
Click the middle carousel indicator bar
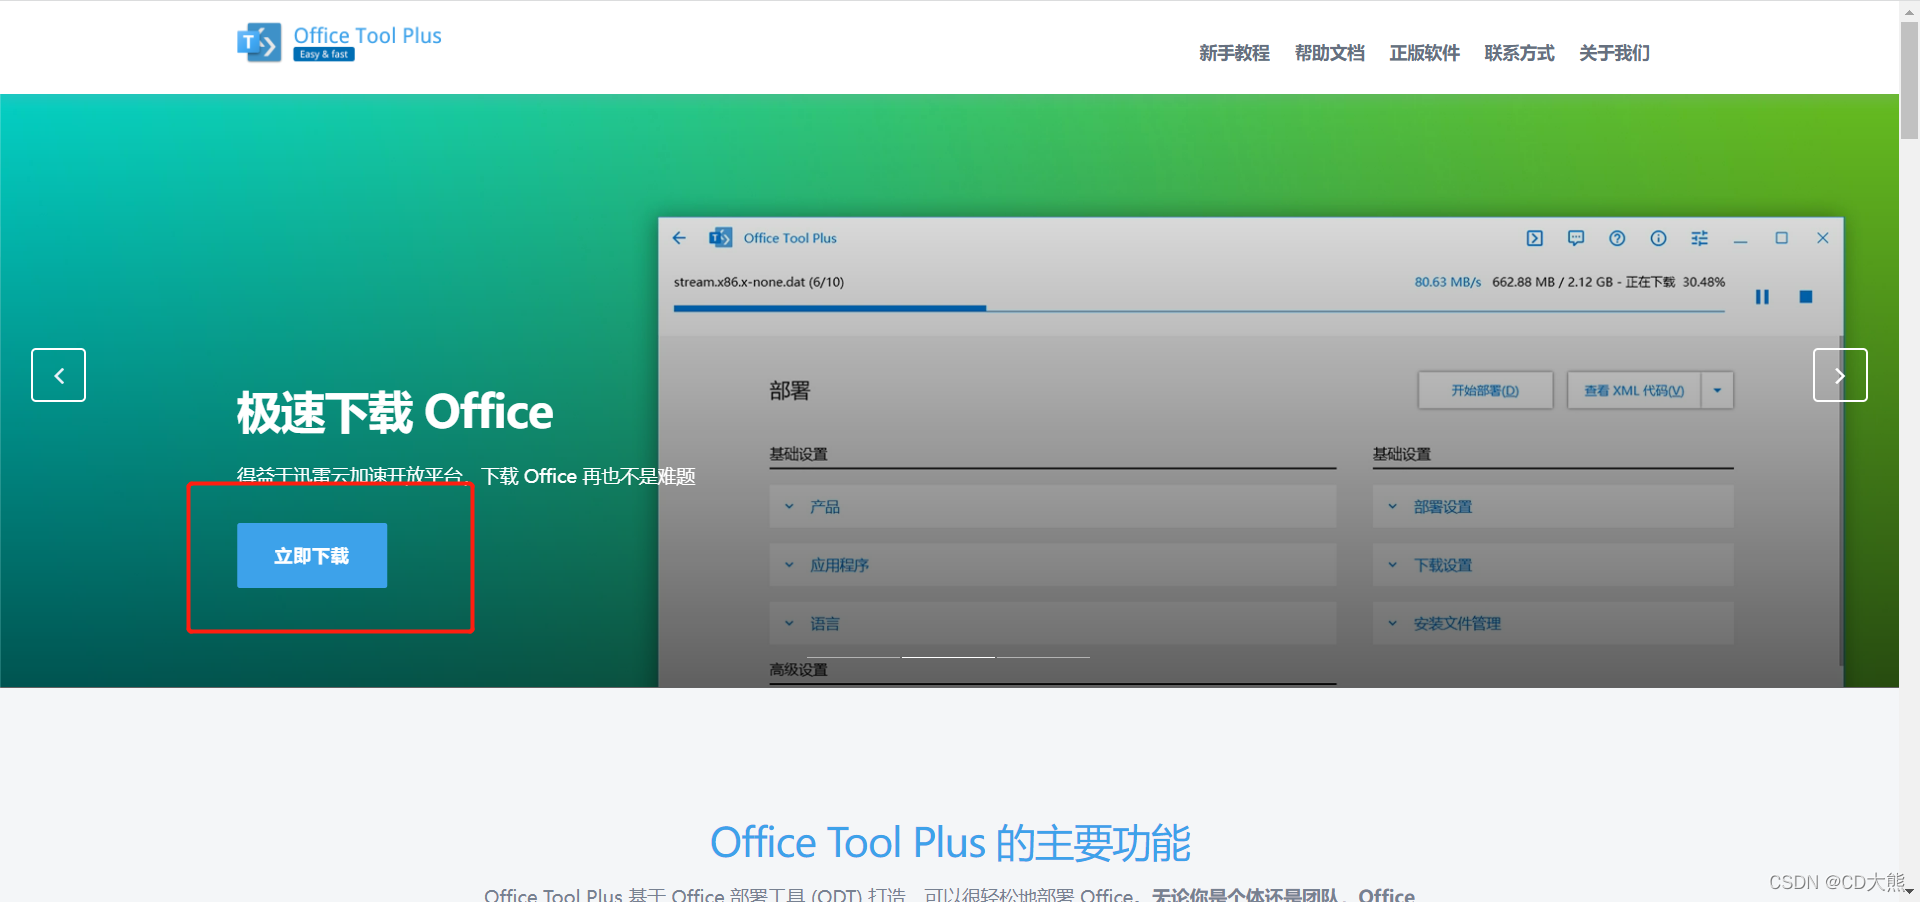(948, 657)
